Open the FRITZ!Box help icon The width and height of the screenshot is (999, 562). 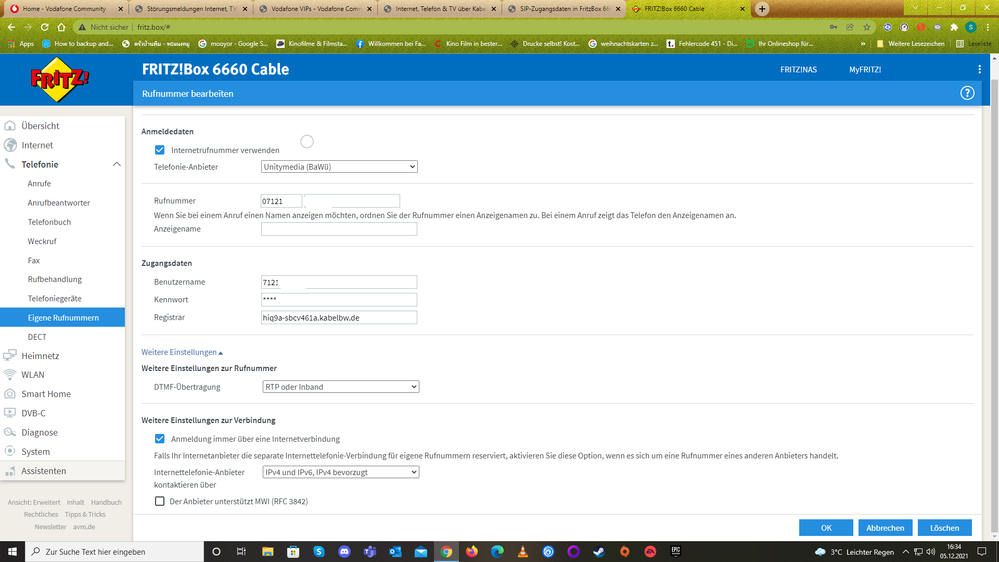tap(967, 93)
